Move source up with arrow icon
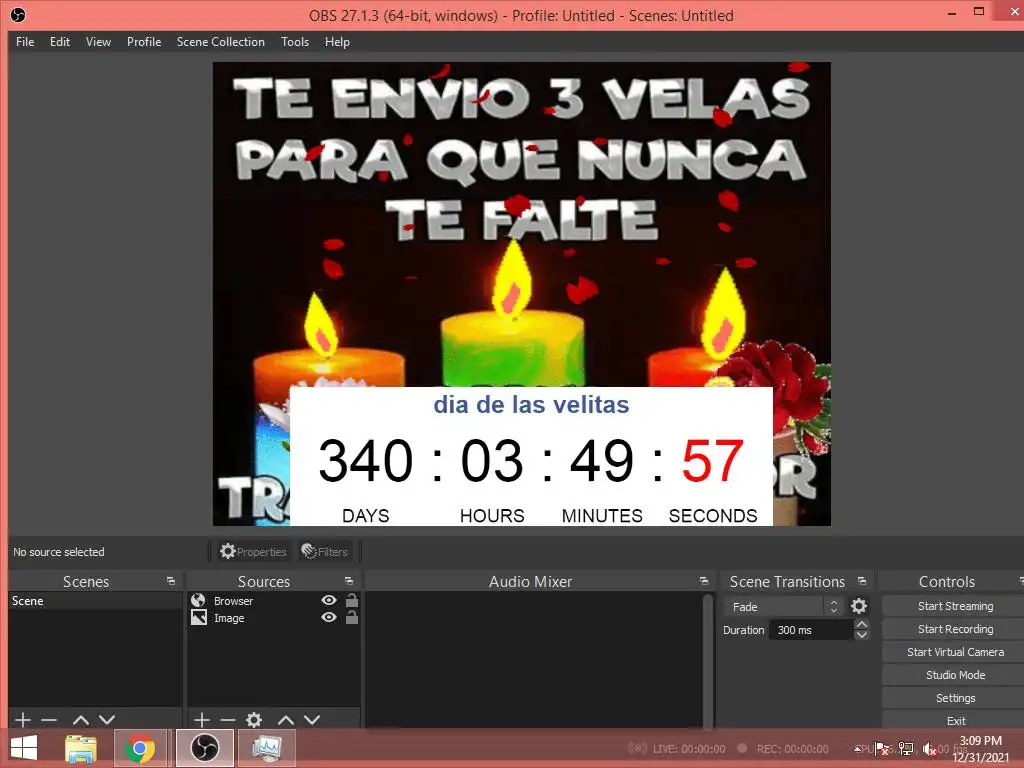Viewport: 1024px width, 768px height. click(x=286, y=720)
